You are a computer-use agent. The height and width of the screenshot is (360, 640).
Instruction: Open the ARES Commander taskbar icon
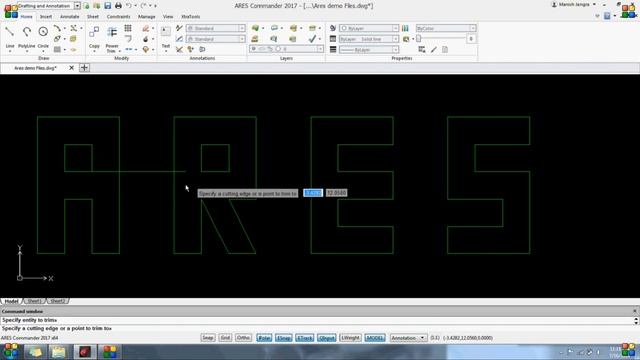pos(85,351)
